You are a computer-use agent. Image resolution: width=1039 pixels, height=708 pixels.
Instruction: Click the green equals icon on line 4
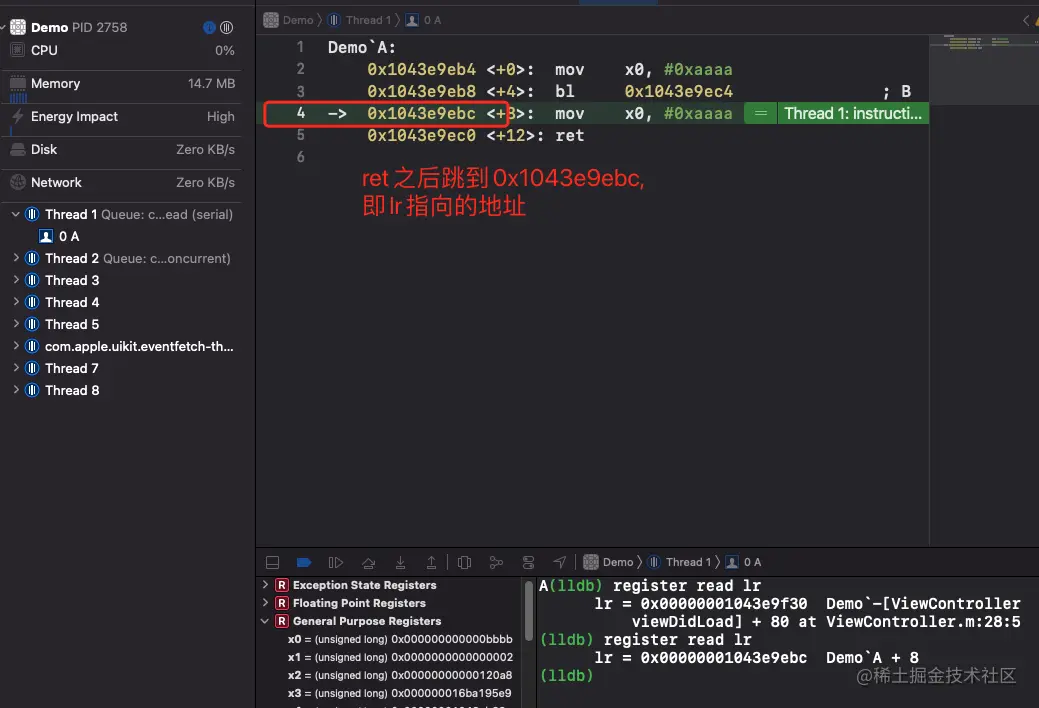(x=761, y=113)
